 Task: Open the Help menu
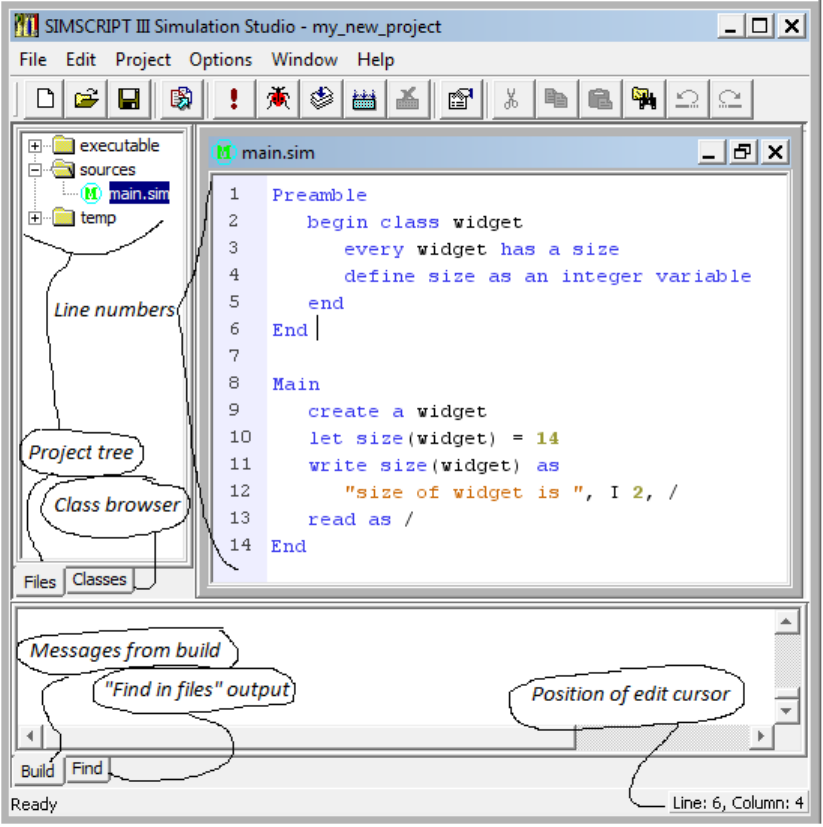376,60
